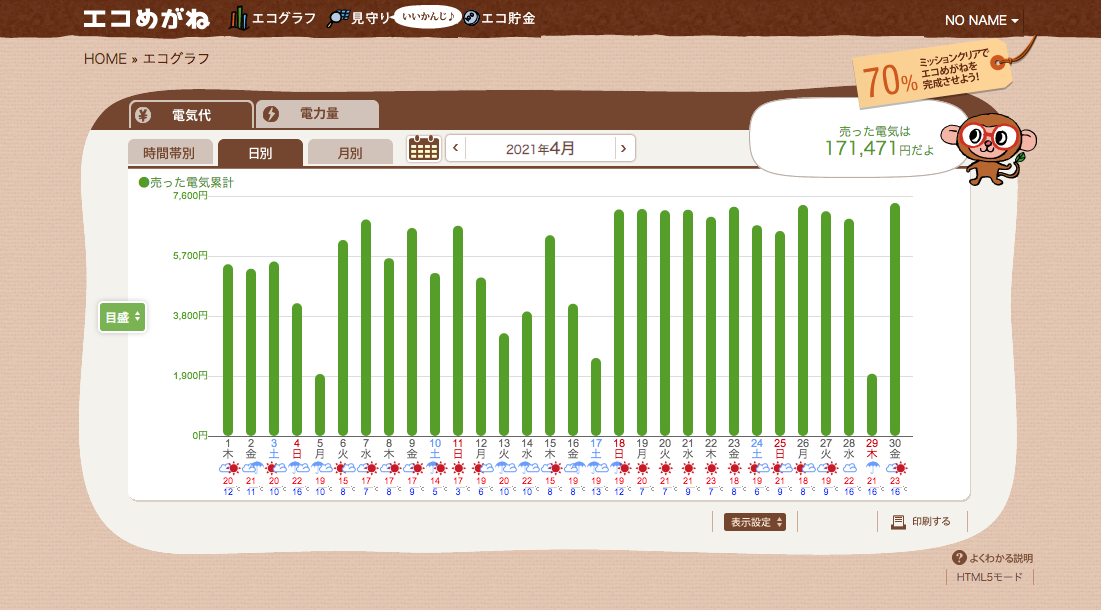Open the 目盛 scale dropdown
Image resolution: width=1101 pixels, height=610 pixels.
(122, 317)
